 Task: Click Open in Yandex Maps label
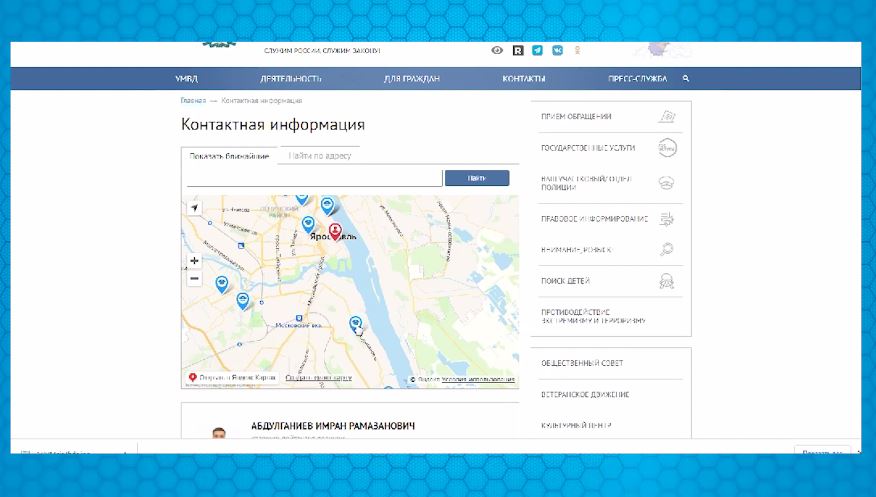[237, 377]
